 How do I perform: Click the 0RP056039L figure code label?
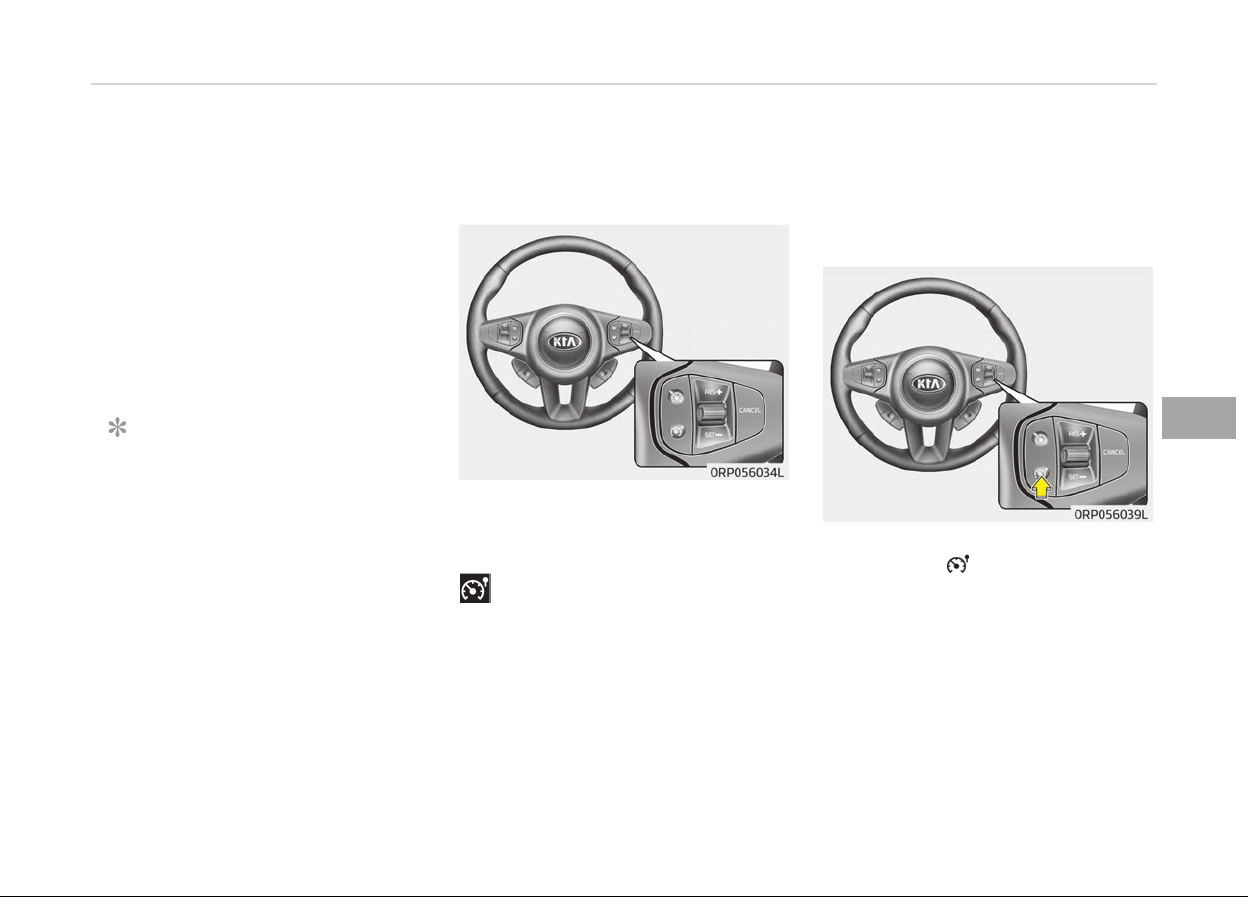(1112, 515)
